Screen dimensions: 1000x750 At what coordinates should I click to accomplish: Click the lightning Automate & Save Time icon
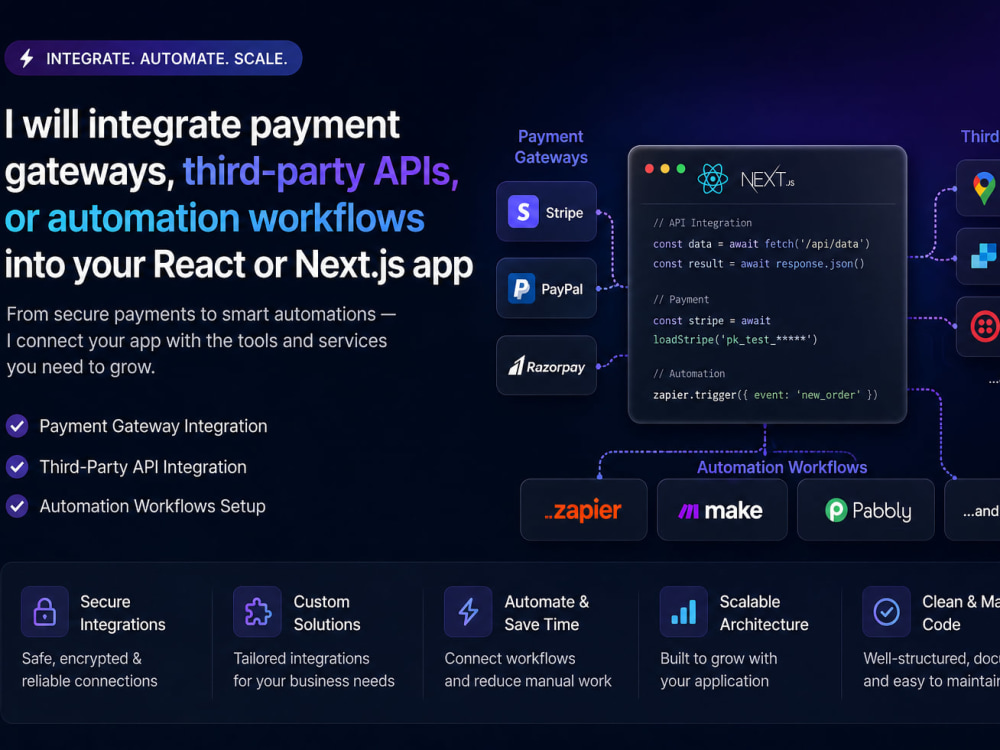468,612
